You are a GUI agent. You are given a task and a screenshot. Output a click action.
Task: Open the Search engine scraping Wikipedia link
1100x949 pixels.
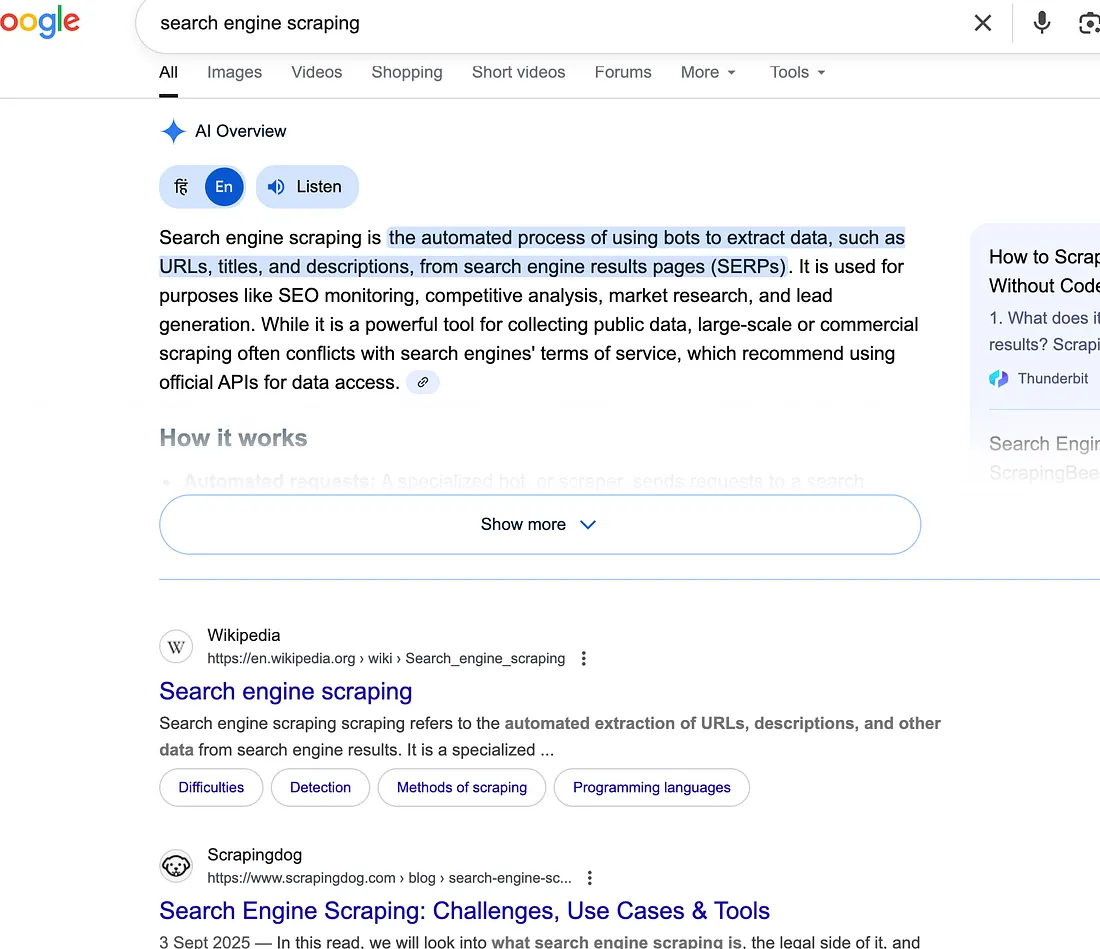(x=285, y=691)
